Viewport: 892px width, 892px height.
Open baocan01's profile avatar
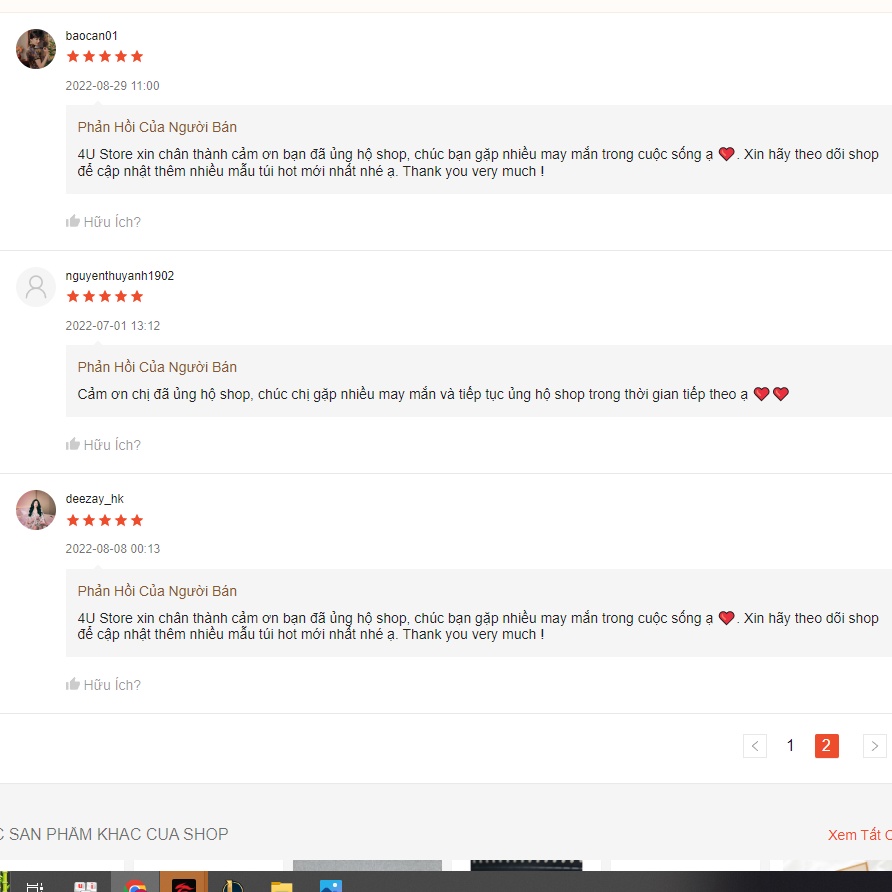(36, 49)
